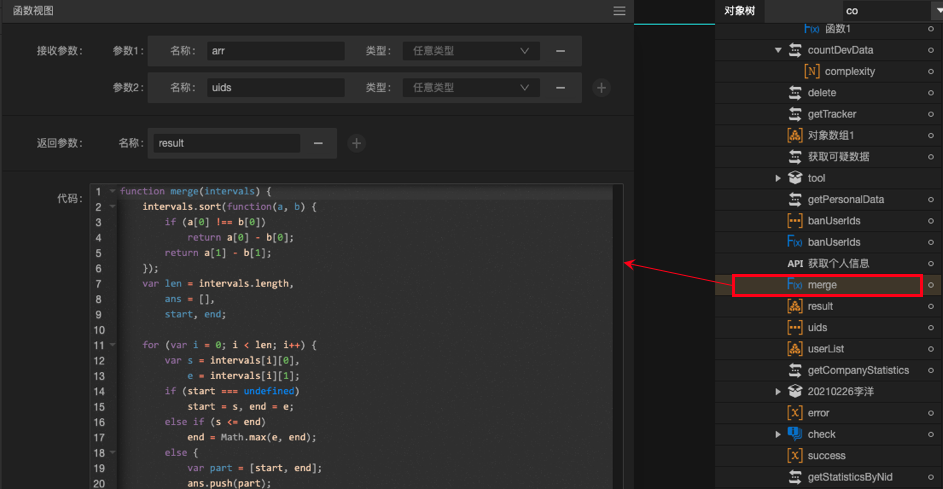943x489 pixels.
Task: Select getCompanyStatistics in the object tree
Action: coord(858,370)
